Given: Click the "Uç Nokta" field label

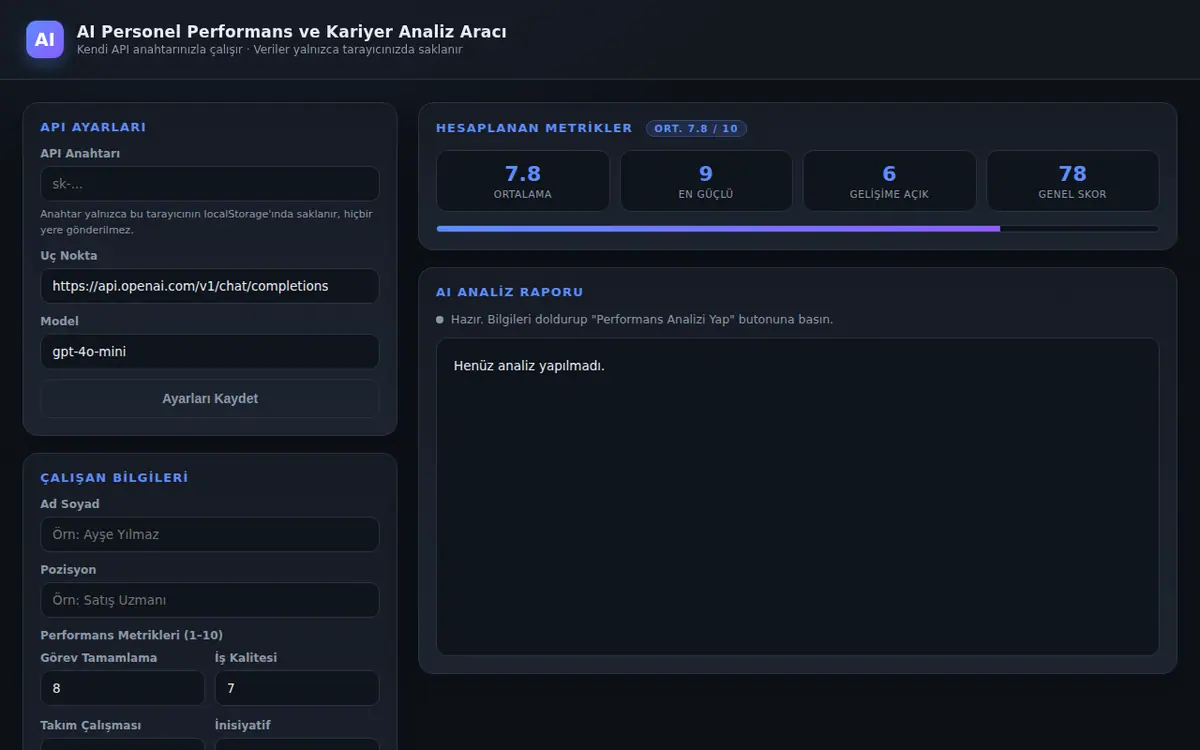Looking at the screenshot, I should point(69,255).
